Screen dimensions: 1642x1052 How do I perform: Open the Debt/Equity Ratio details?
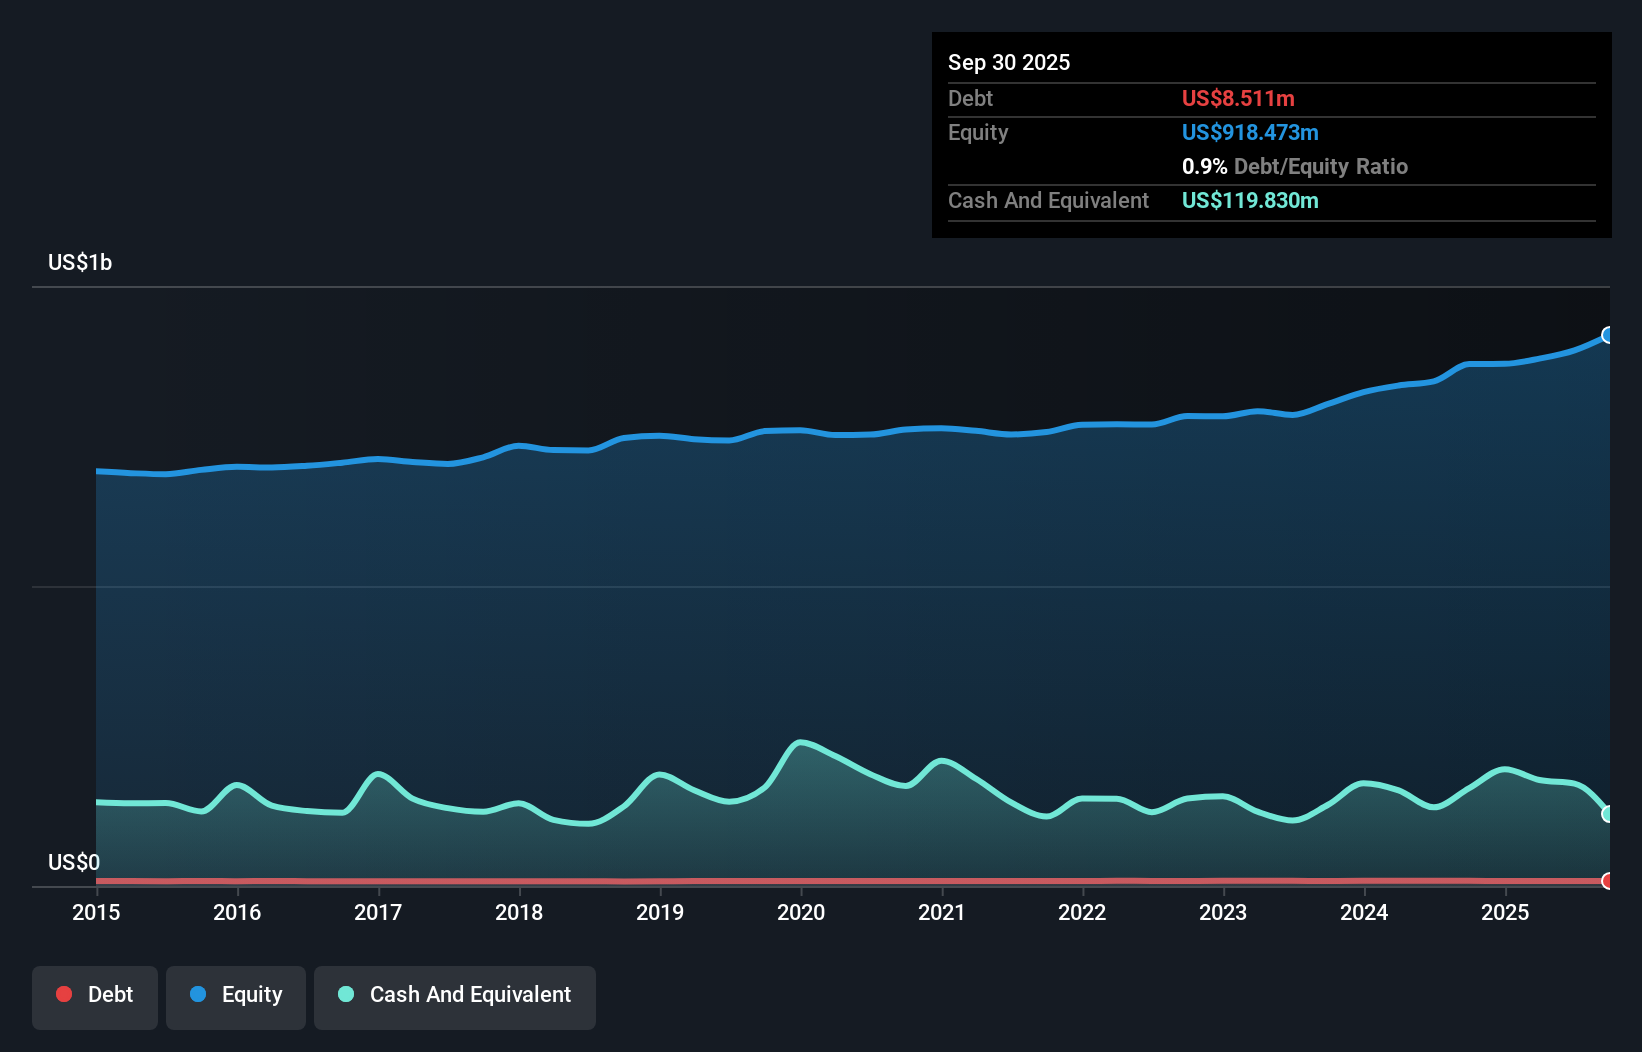pos(1295,166)
